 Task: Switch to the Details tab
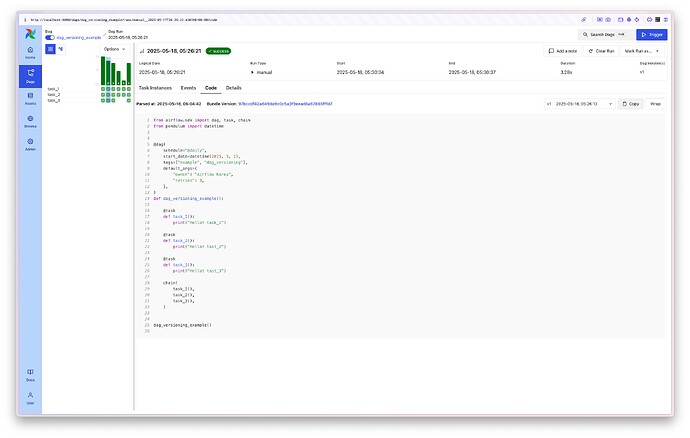233,88
